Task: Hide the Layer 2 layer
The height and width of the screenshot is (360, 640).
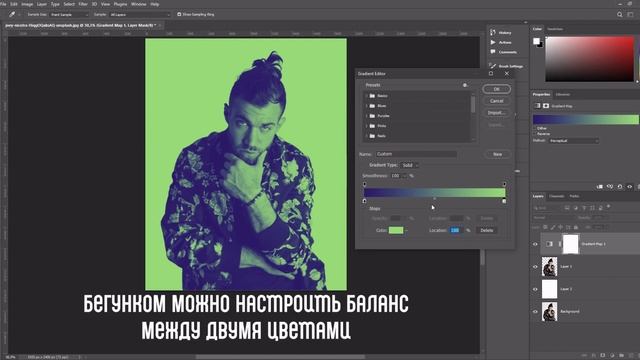Action: pyautogui.click(x=535, y=289)
